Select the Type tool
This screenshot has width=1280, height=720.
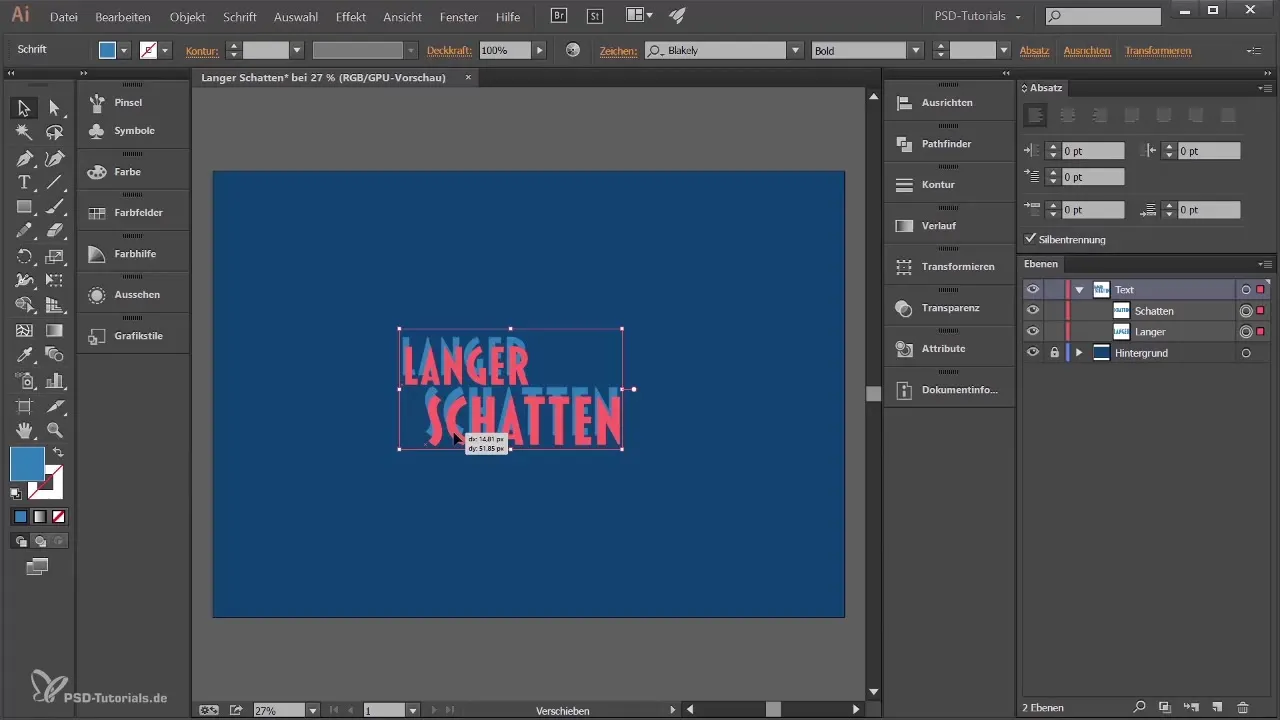tap(24, 182)
